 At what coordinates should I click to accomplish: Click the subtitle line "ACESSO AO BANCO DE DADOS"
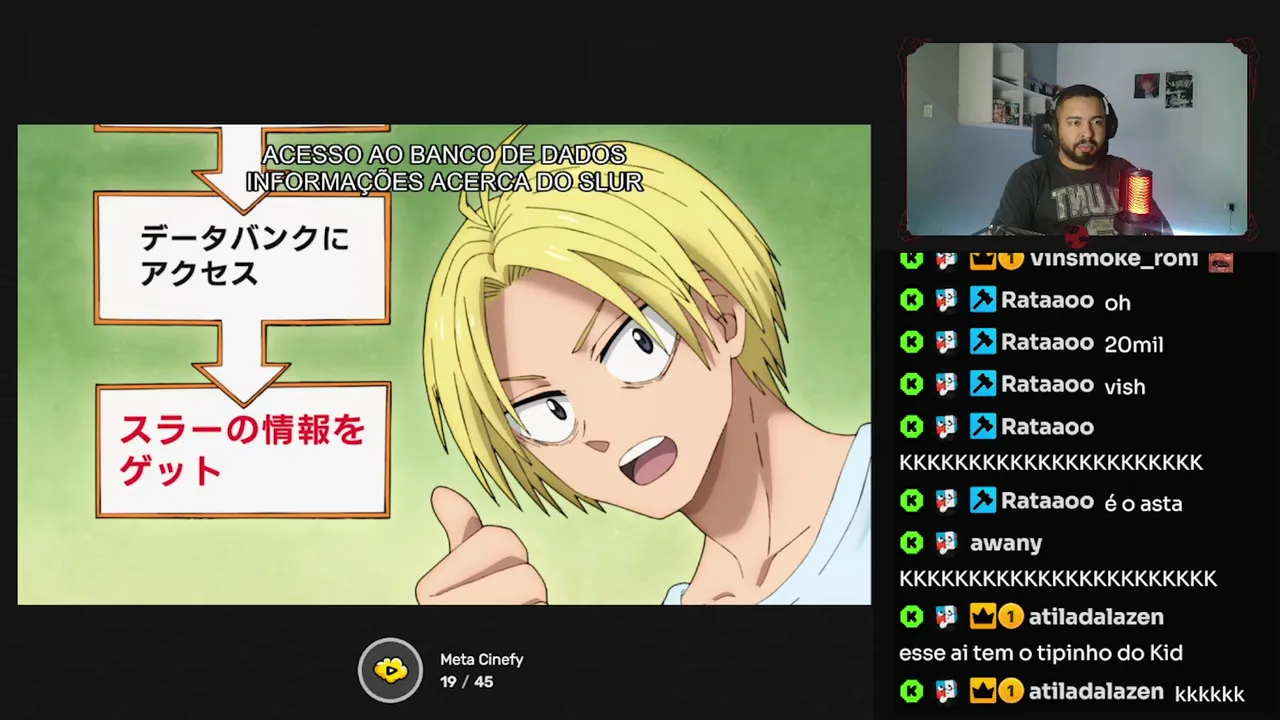[444, 155]
